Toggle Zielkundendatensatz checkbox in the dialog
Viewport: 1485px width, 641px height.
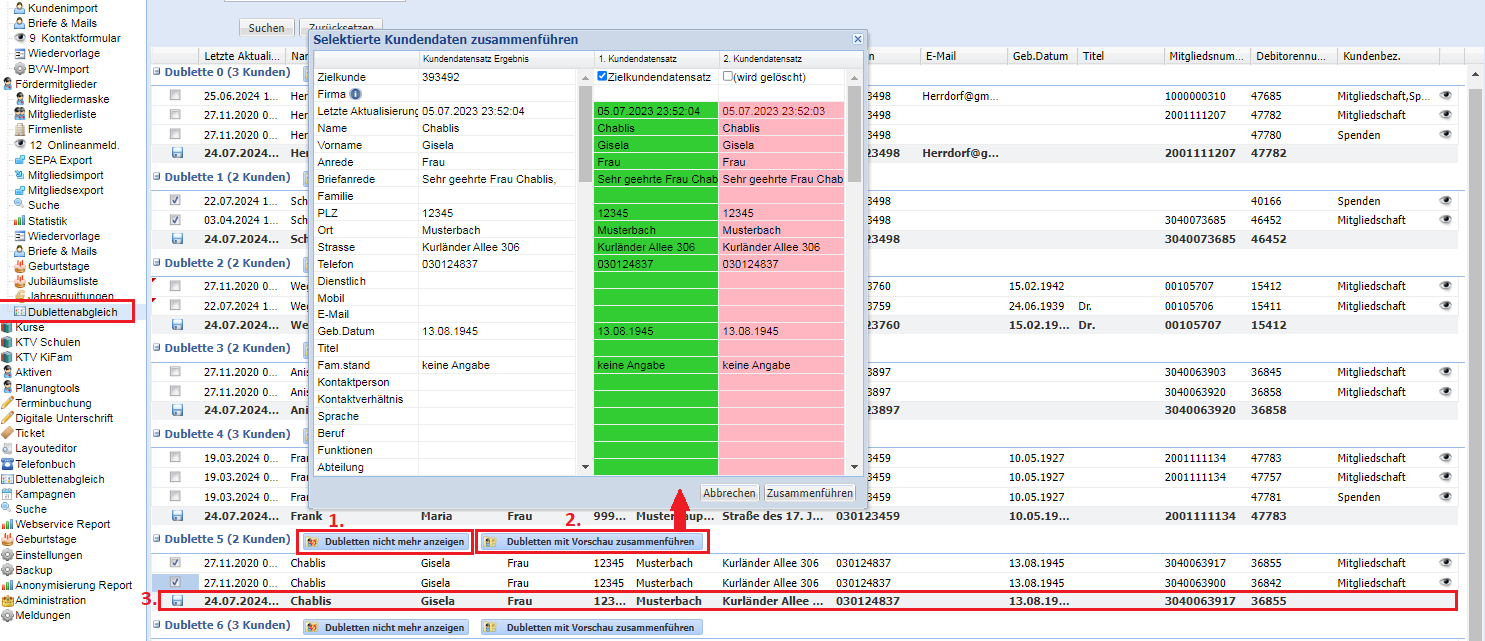click(602, 76)
